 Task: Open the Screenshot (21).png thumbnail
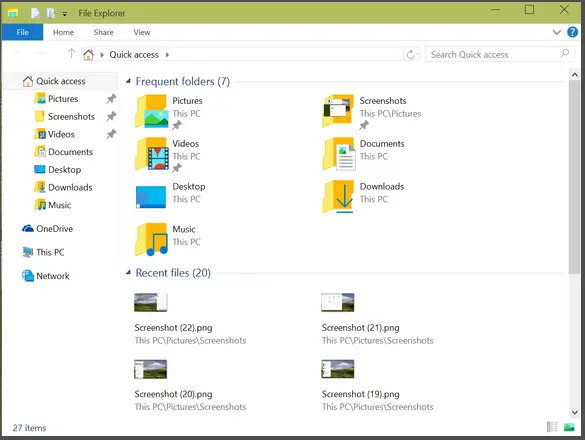point(338,302)
